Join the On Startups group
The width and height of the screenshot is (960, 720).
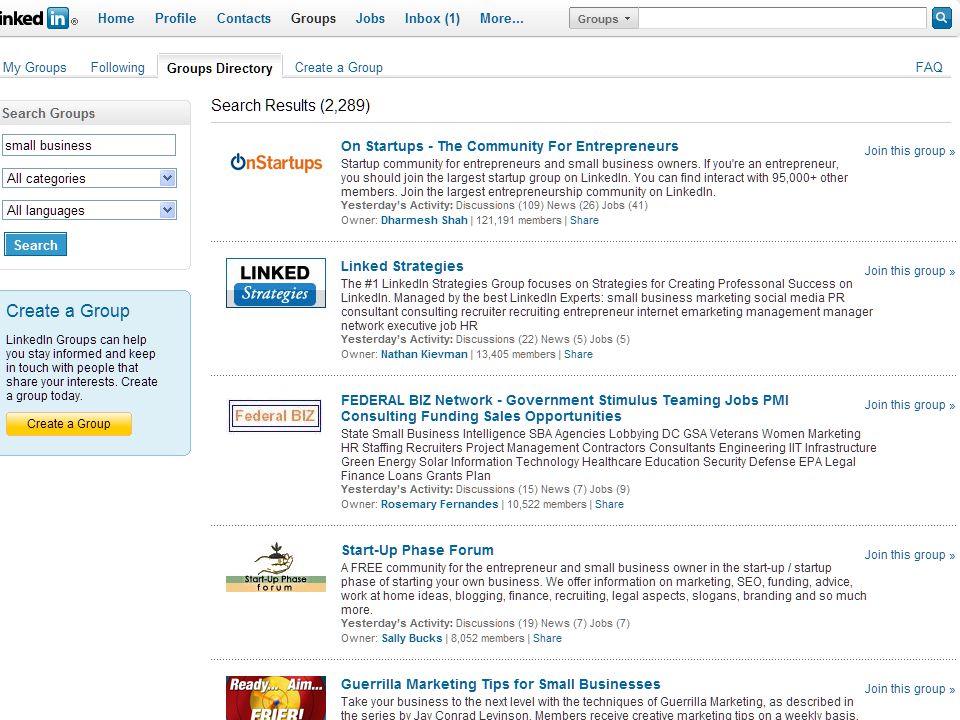(x=910, y=151)
